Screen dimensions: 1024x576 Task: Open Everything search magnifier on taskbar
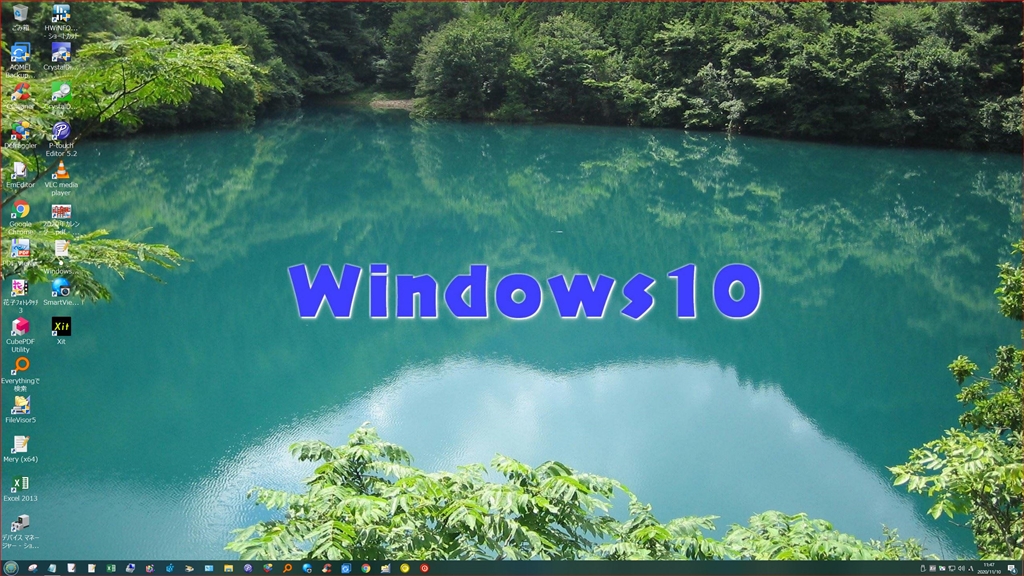point(287,568)
